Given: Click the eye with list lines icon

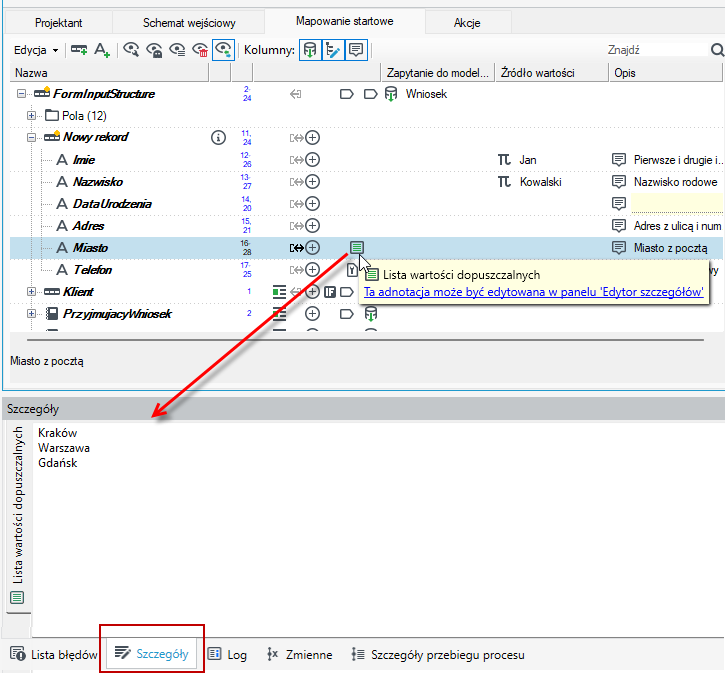Looking at the screenshot, I should [177, 49].
